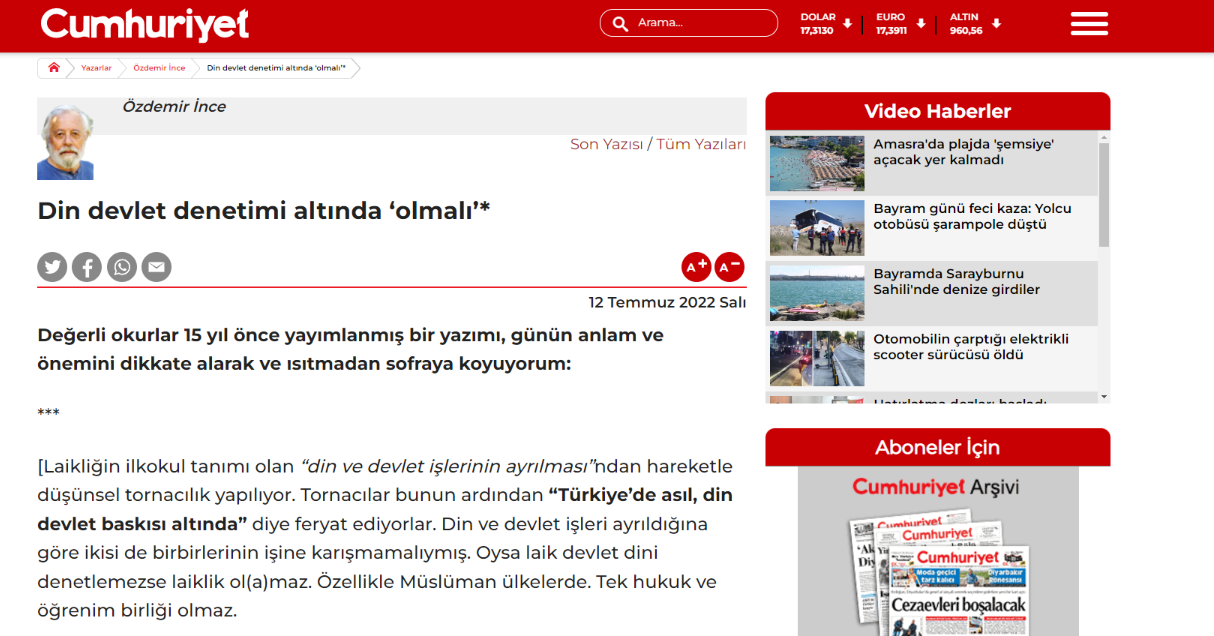Image resolution: width=1214 pixels, height=636 pixels.
Task: Increase font size with A+ button
Action: tap(696, 267)
